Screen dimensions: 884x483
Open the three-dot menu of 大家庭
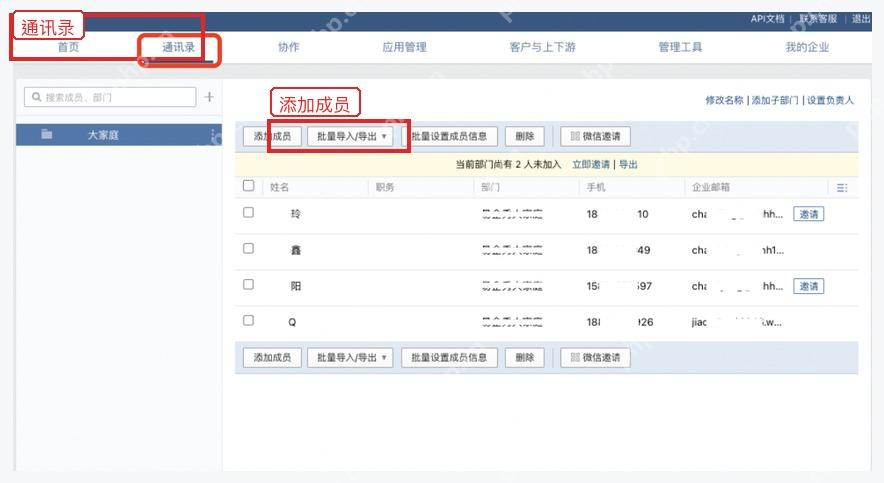[x=213, y=135]
